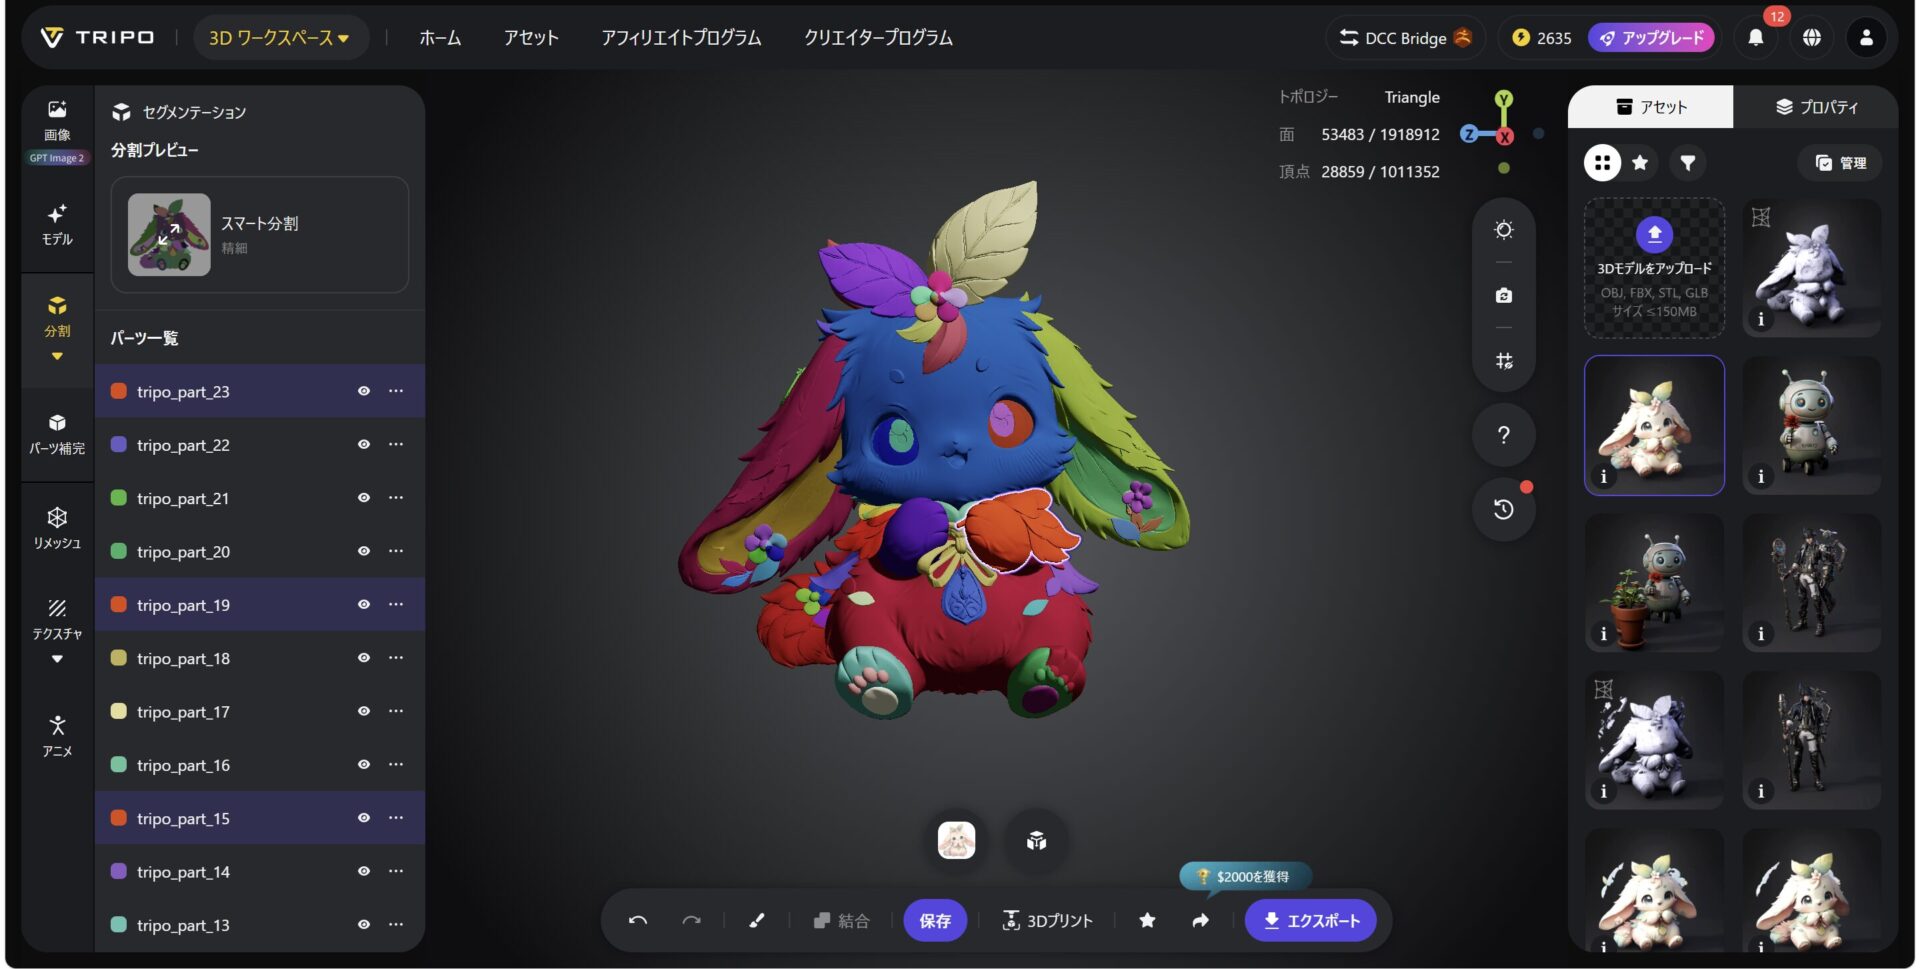Select the スマート分割 preview card
This screenshot has width=1920, height=969.
click(259, 235)
